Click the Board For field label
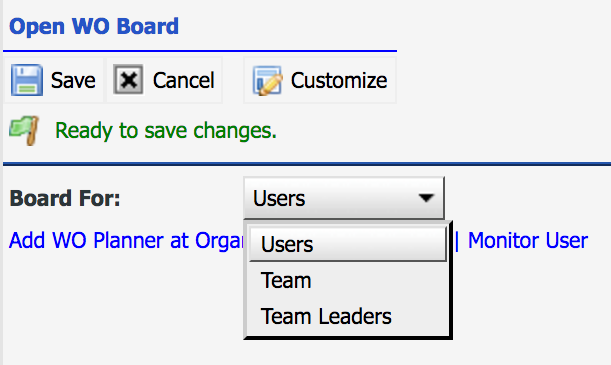Screen dimensions: 611x365 tap(65, 198)
